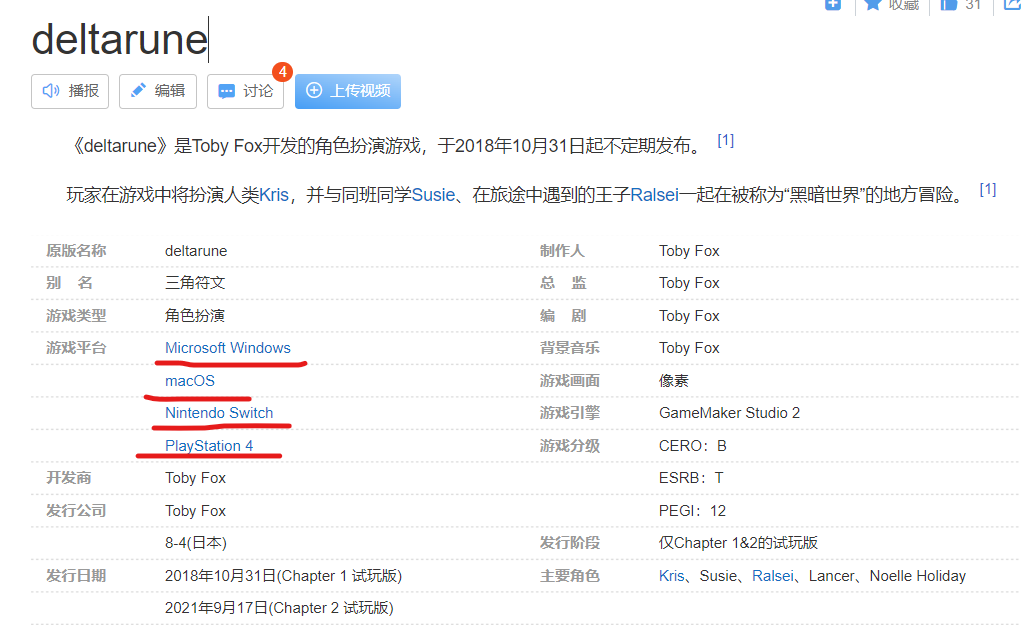Click the 上传视频 upload video button
The image size is (1027, 631).
(x=348, y=91)
